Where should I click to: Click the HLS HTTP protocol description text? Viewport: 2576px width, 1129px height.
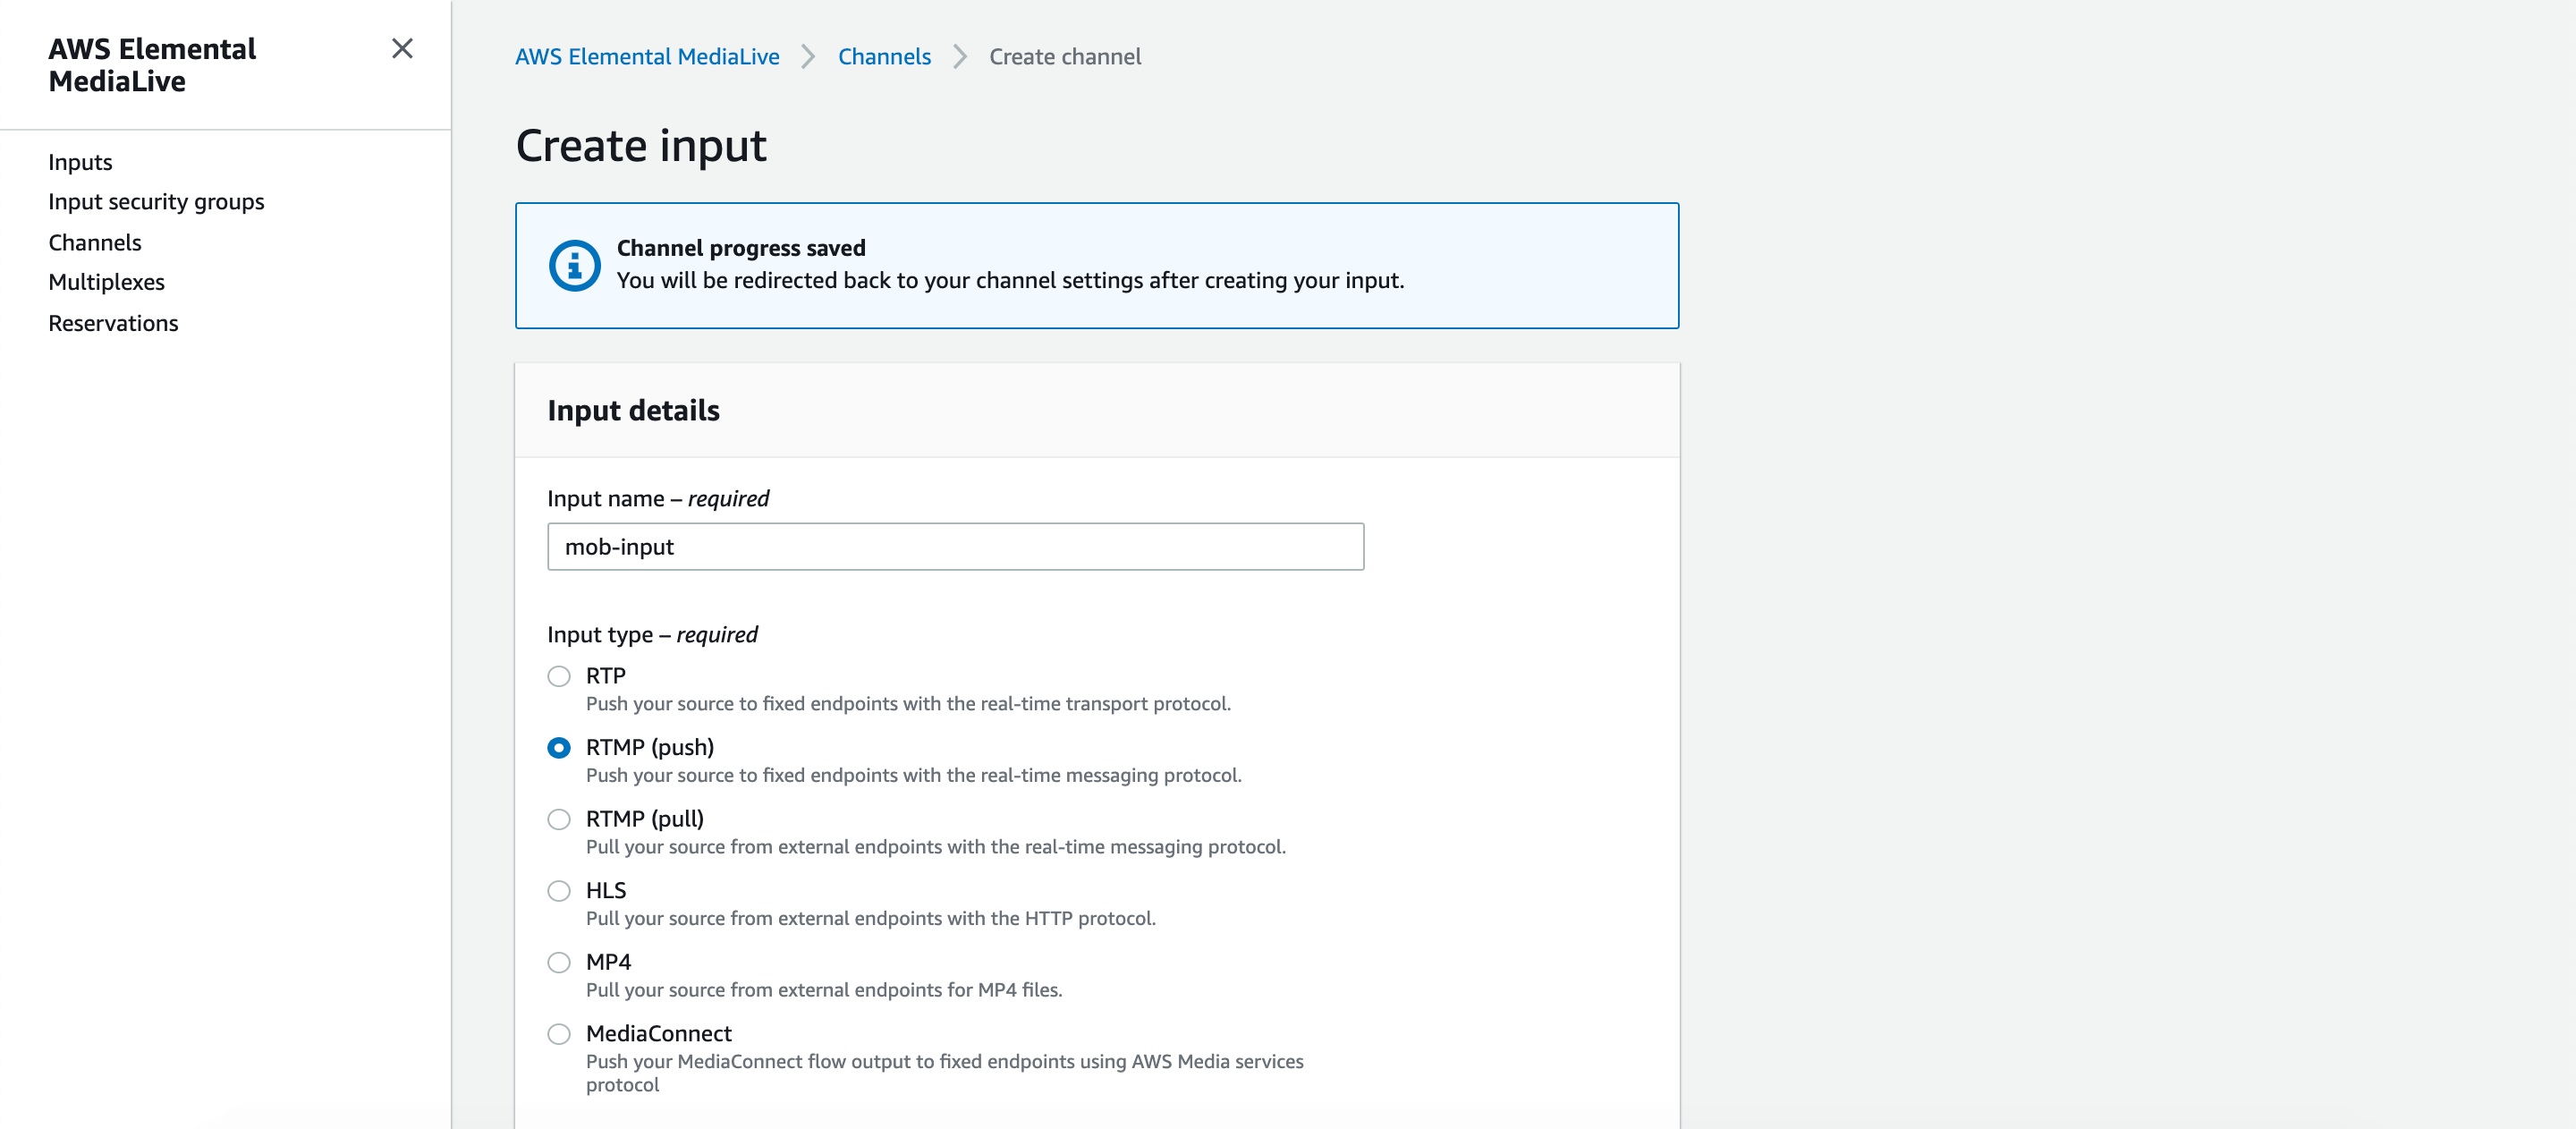tap(870, 918)
